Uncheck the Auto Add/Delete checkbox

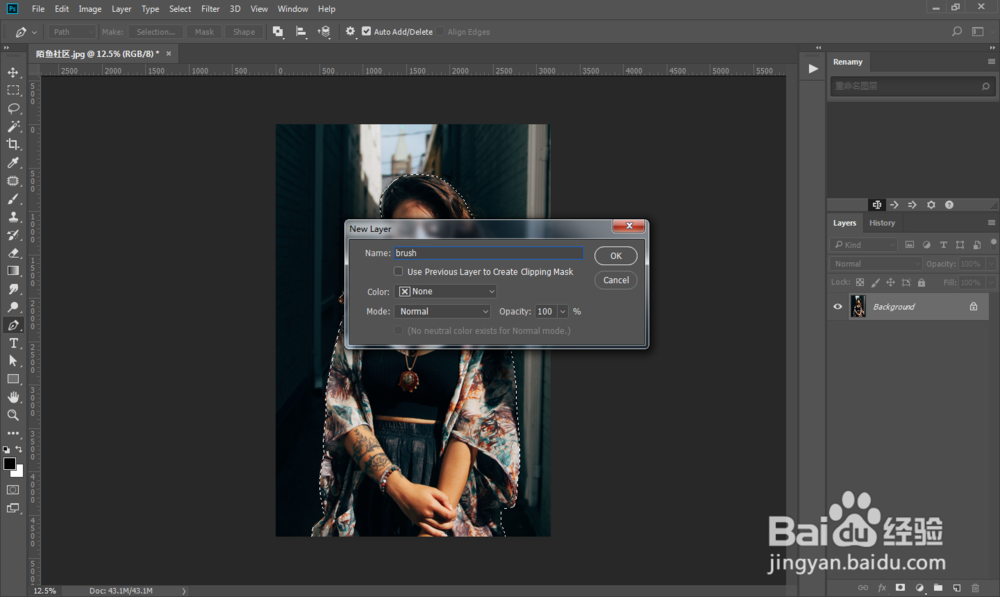(x=366, y=31)
